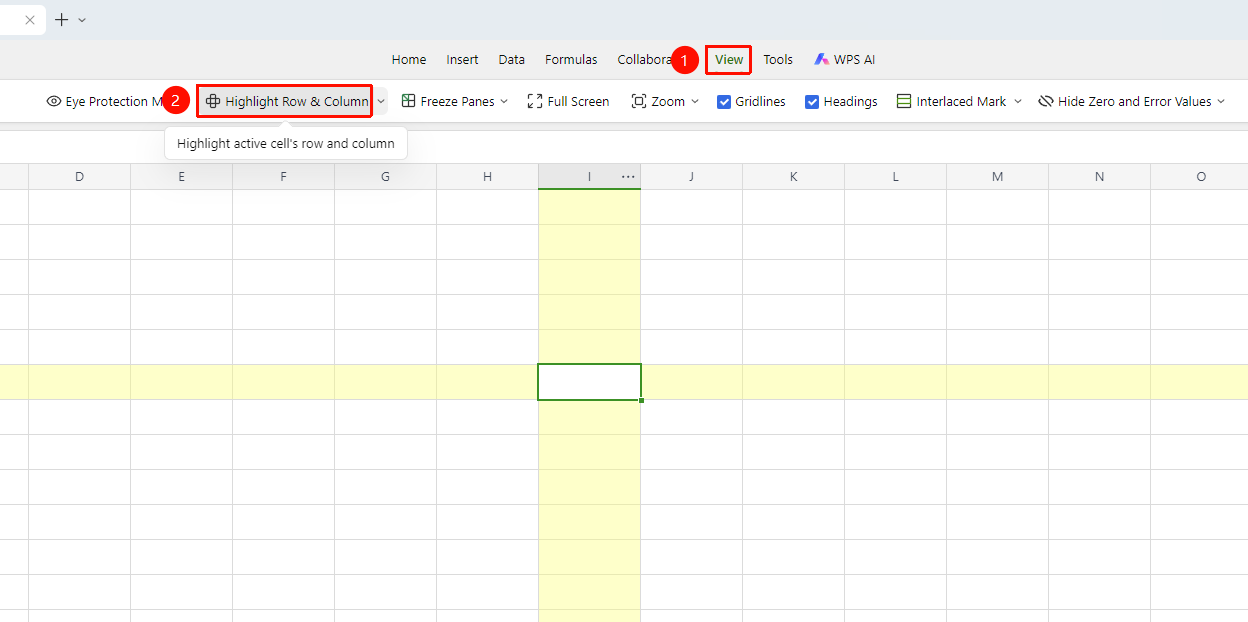1248x622 pixels.
Task: Click the View tab
Action: (x=729, y=59)
